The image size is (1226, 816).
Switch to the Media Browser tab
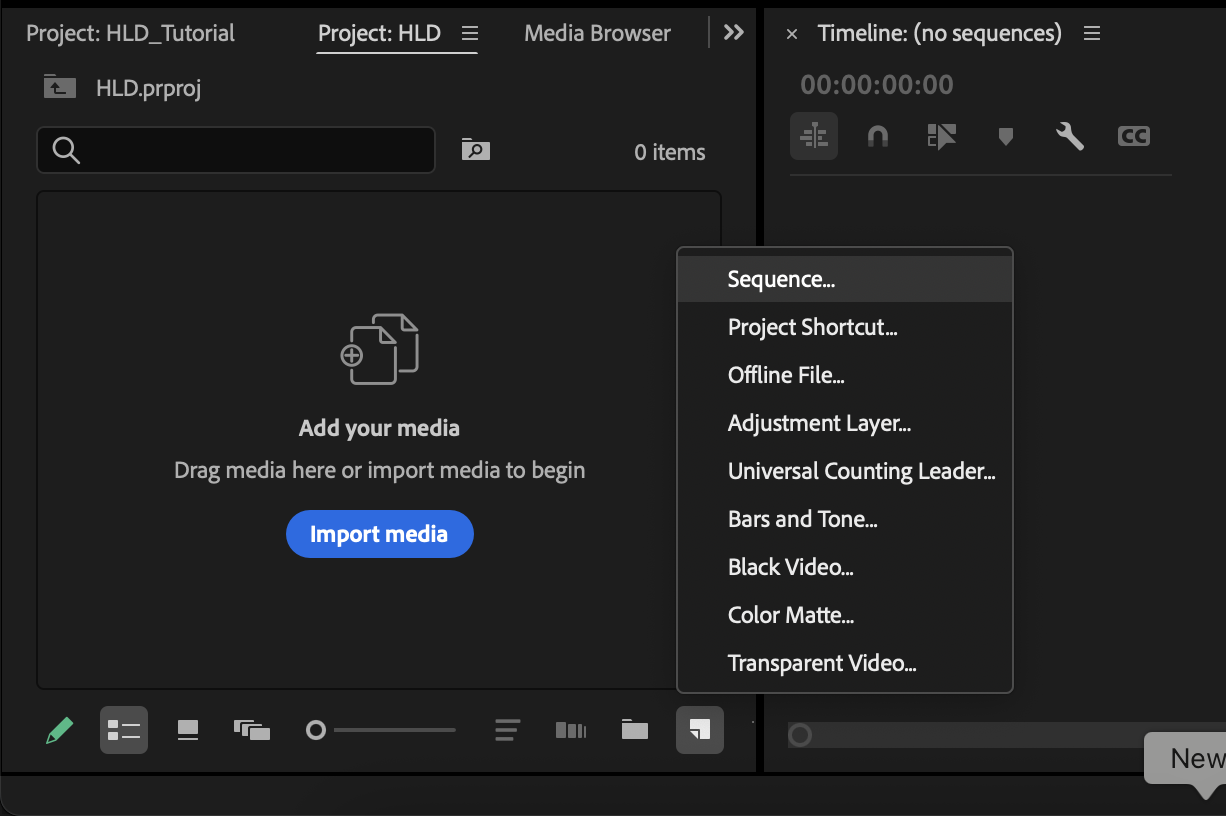597,33
